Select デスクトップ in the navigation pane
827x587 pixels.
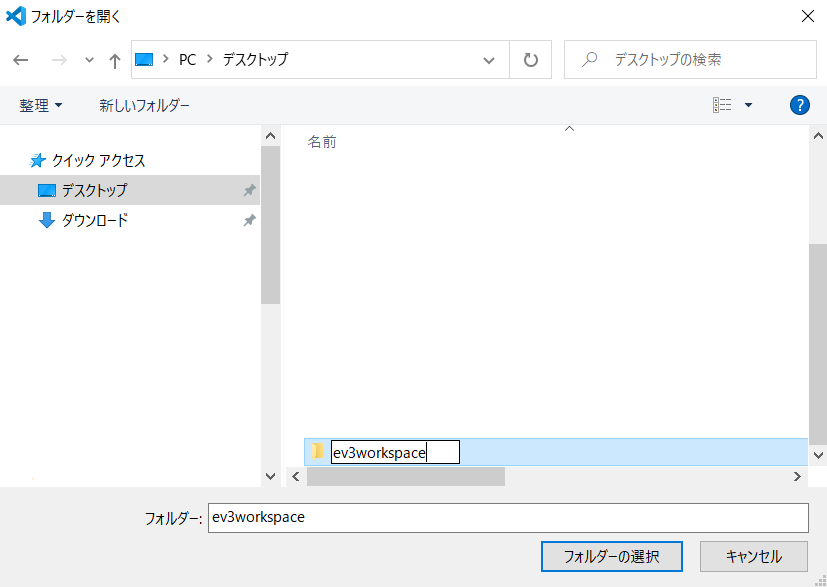[130, 190]
